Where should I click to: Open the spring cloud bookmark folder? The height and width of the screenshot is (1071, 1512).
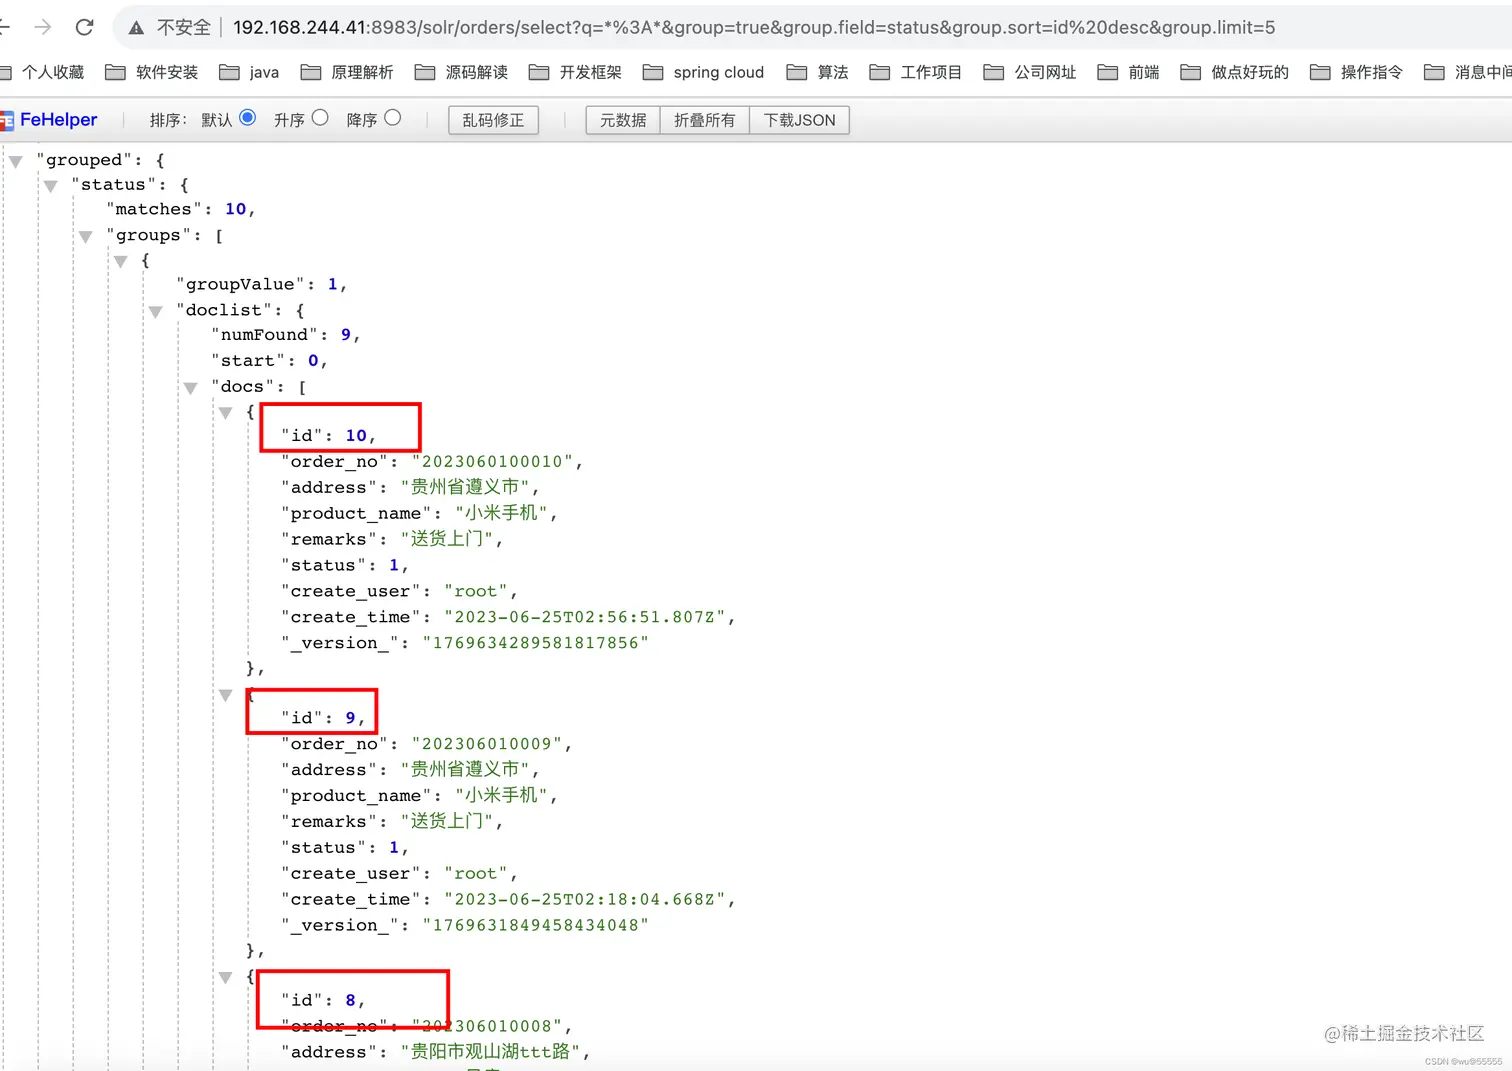(x=703, y=72)
